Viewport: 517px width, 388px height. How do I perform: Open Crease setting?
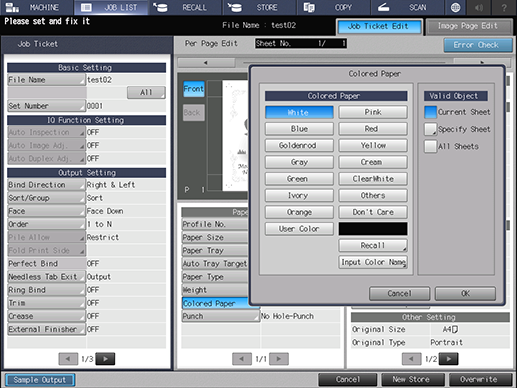[x=46, y=316]
